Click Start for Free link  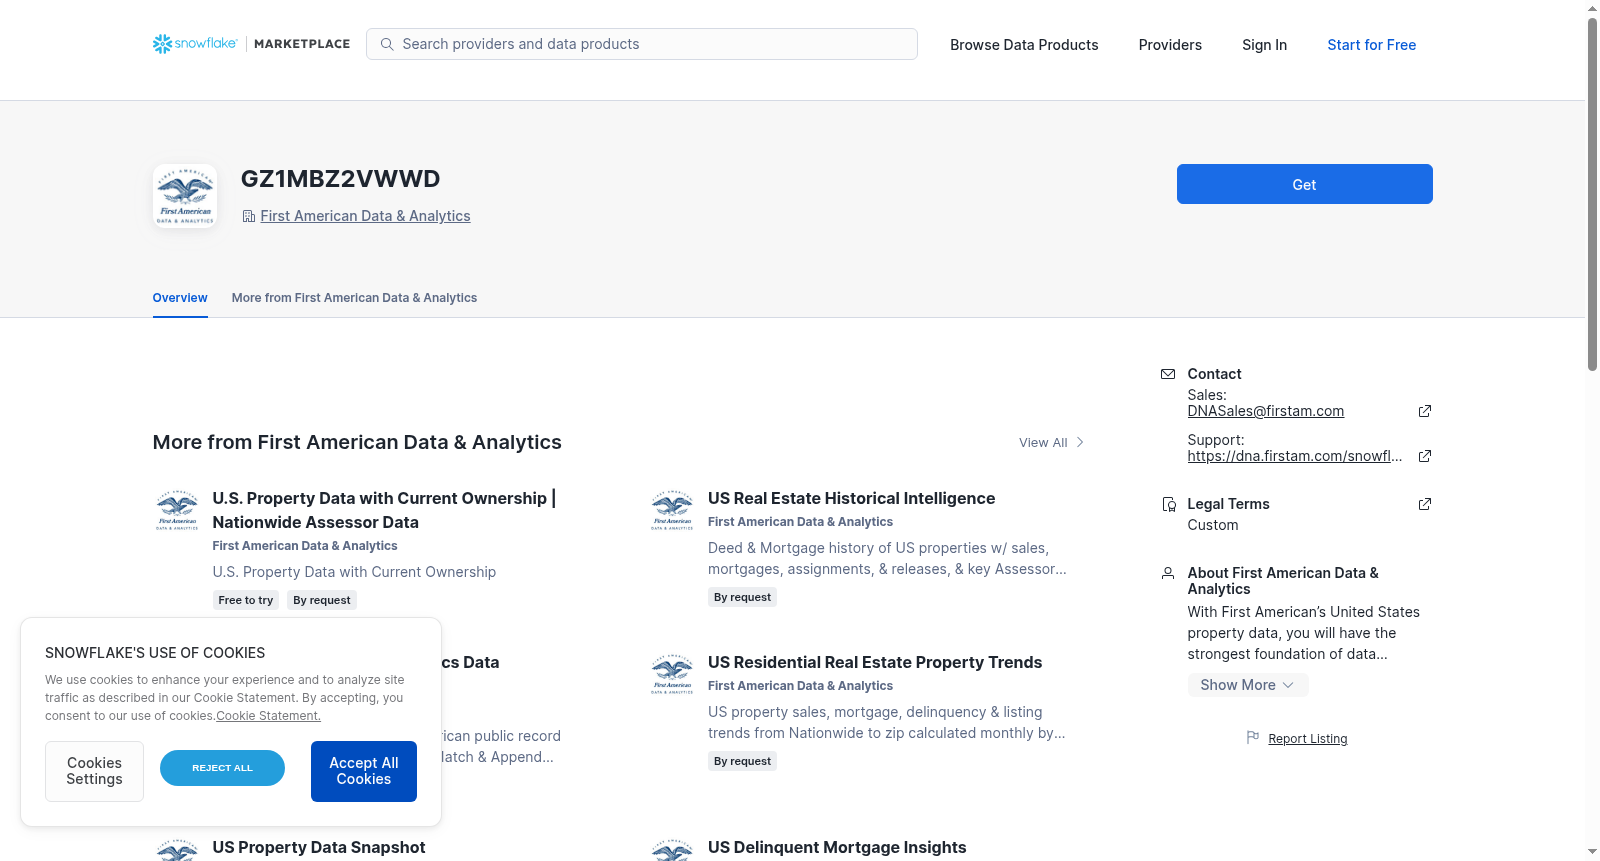pos(1371,45)
